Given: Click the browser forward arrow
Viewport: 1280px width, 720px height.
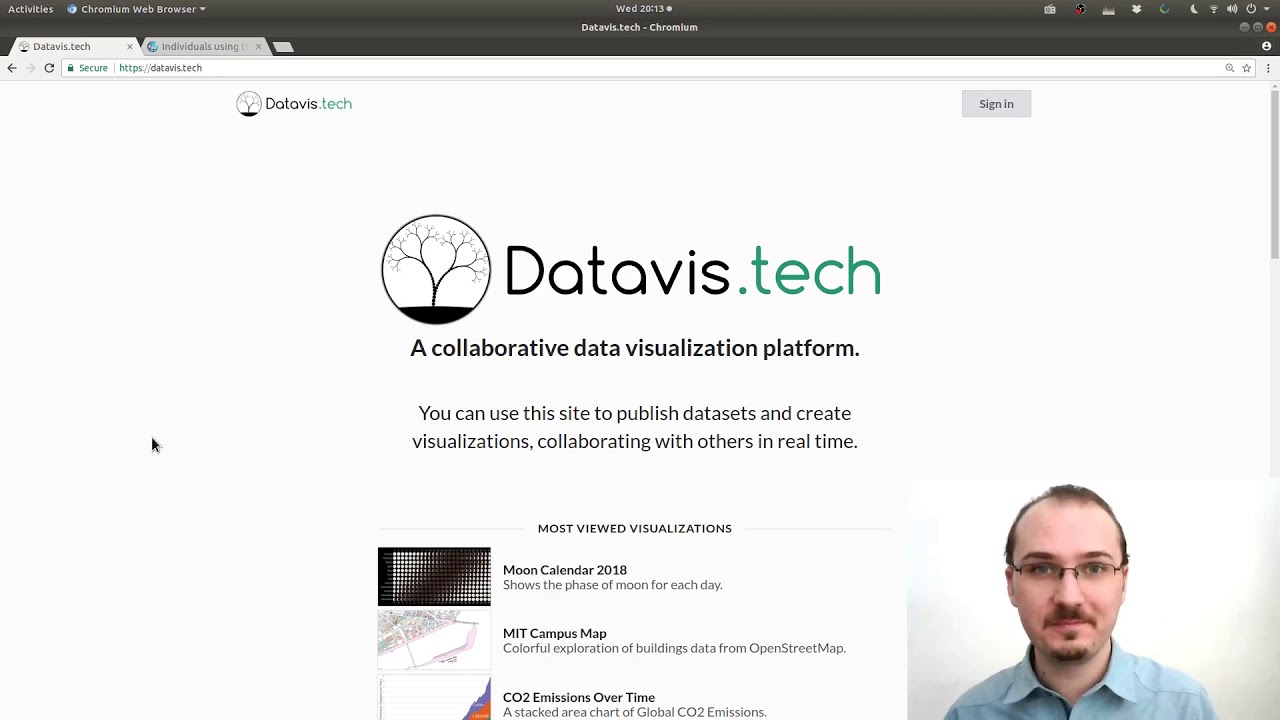Looking at the screenshot, I should [30, 68].
